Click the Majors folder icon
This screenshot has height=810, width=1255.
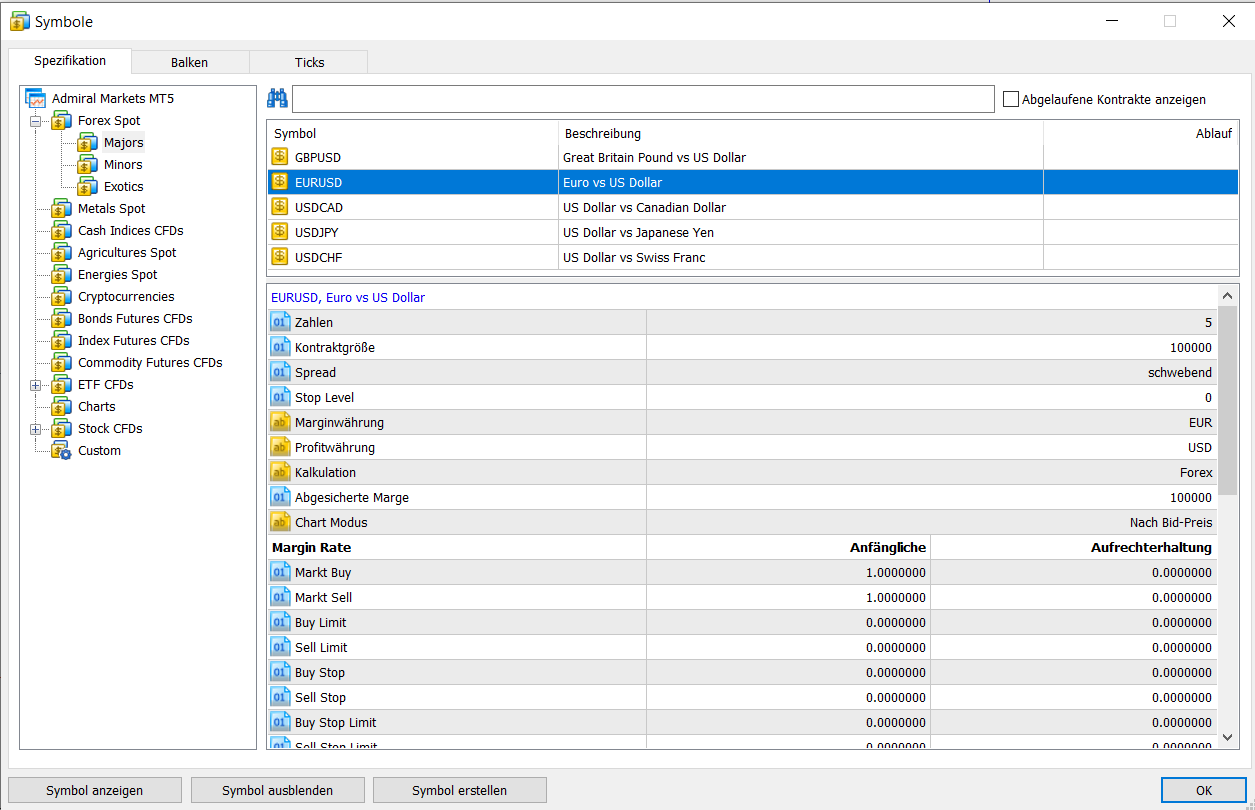(87, 143)
